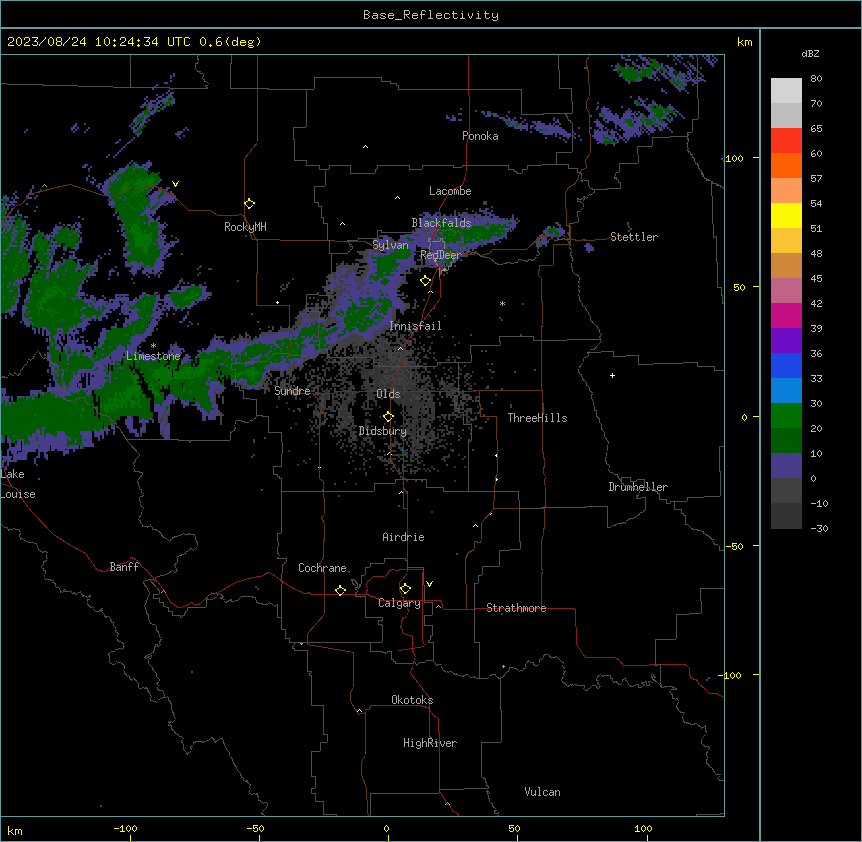Screen dimensions: 862x842
Task: Click the yellow diamond marker near RockyMH
Action: coord(250,204)
